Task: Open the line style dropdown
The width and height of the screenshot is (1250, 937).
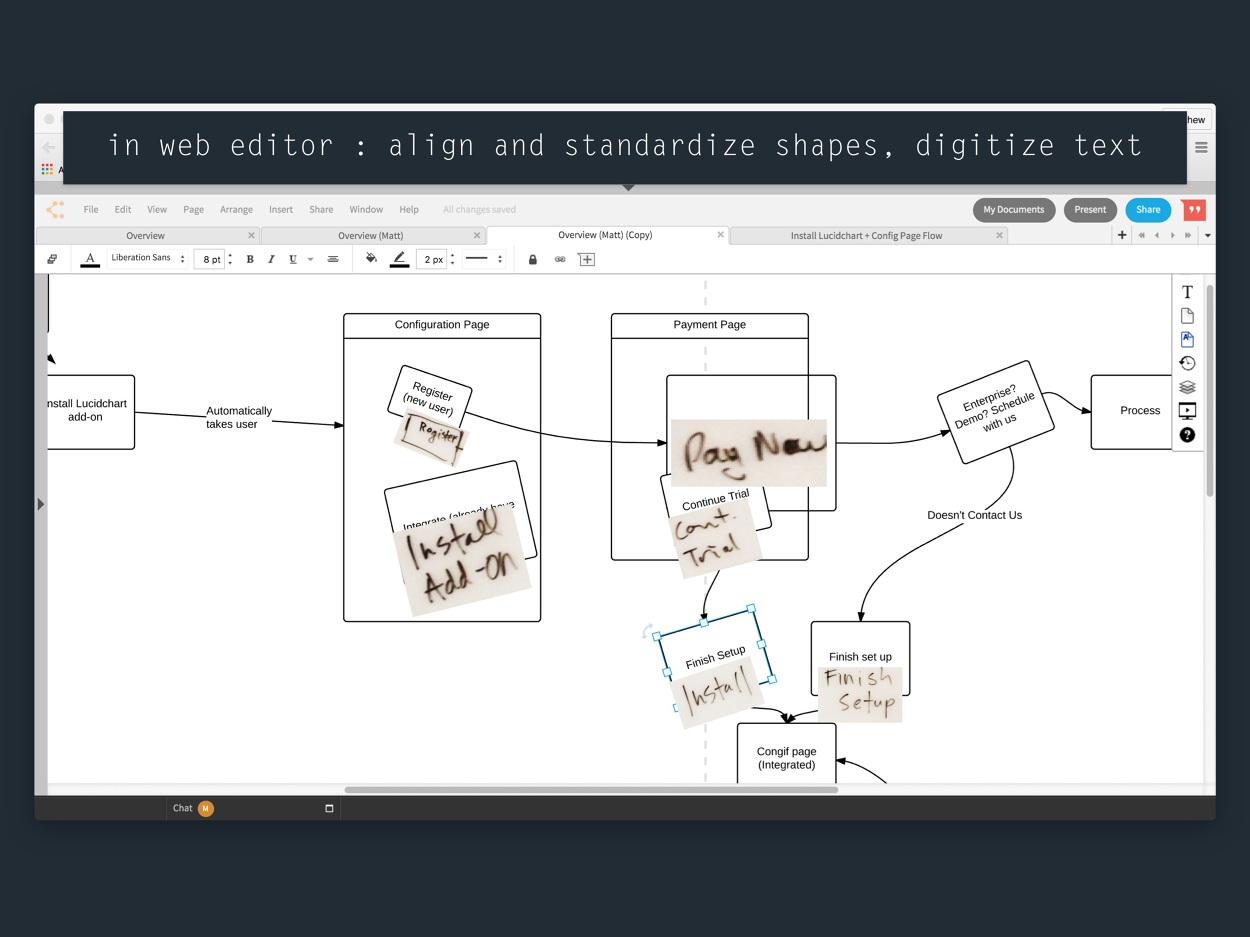Action: point(485,259)
